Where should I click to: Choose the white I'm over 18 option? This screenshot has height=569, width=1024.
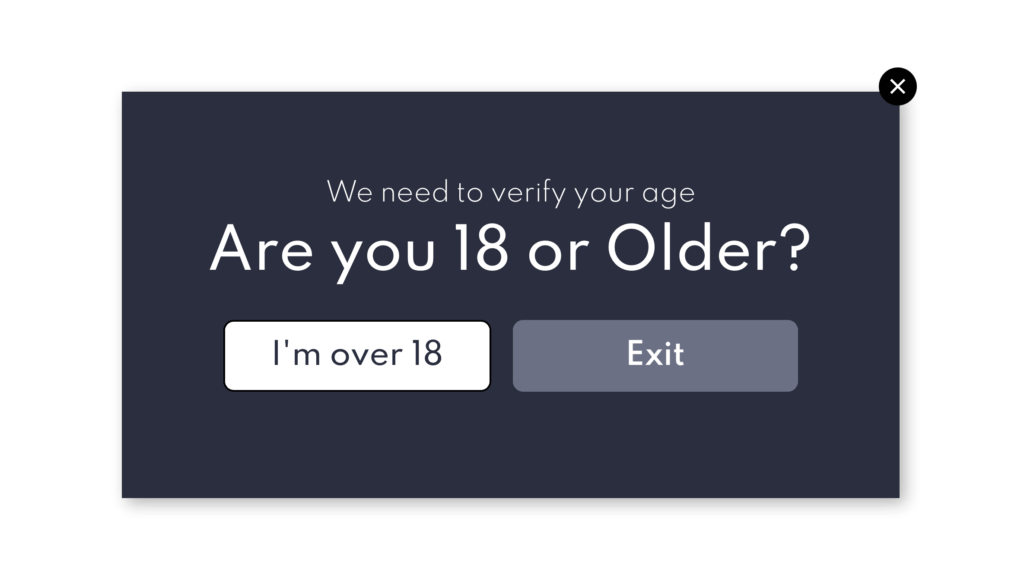point(357,356)
